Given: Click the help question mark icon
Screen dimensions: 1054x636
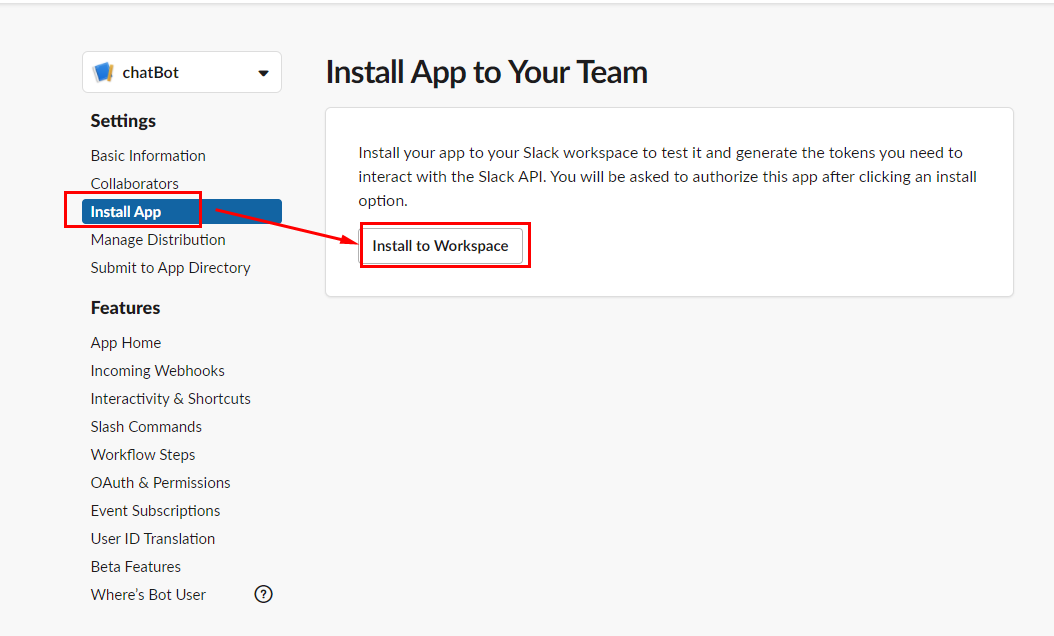Looking at the screenshot, I should click(x=264, y=594).
